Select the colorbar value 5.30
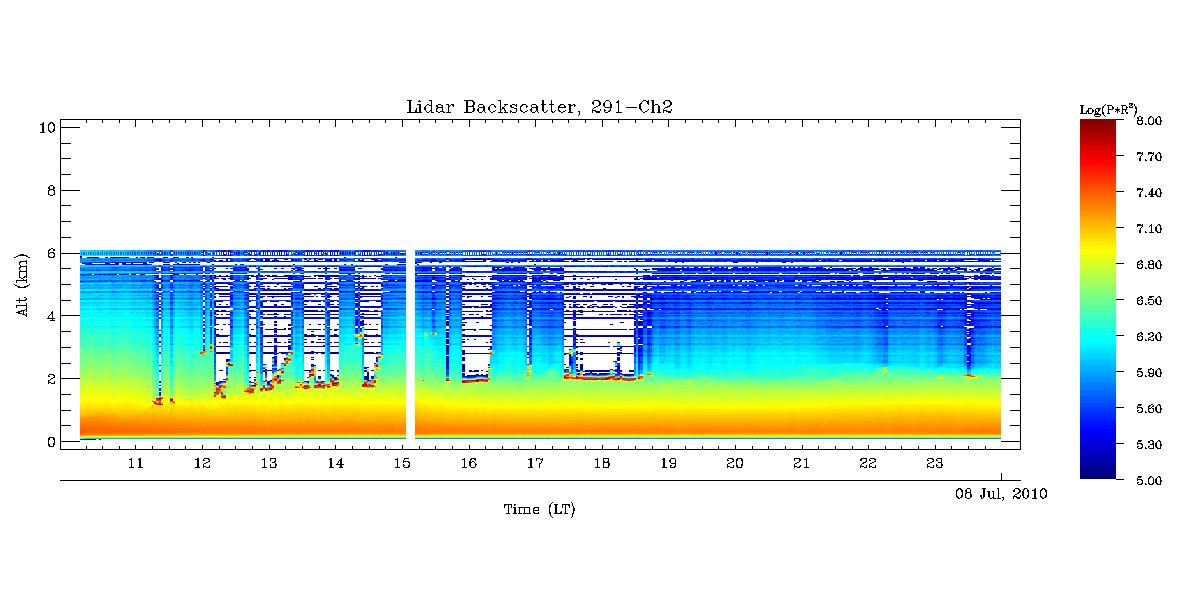The image size is (1200, 600). 1149,445
